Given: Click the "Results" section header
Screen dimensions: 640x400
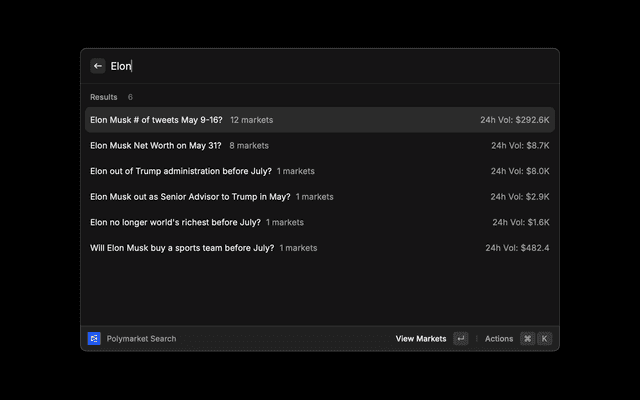Looking at the screenshot, I should coord(104,97).
